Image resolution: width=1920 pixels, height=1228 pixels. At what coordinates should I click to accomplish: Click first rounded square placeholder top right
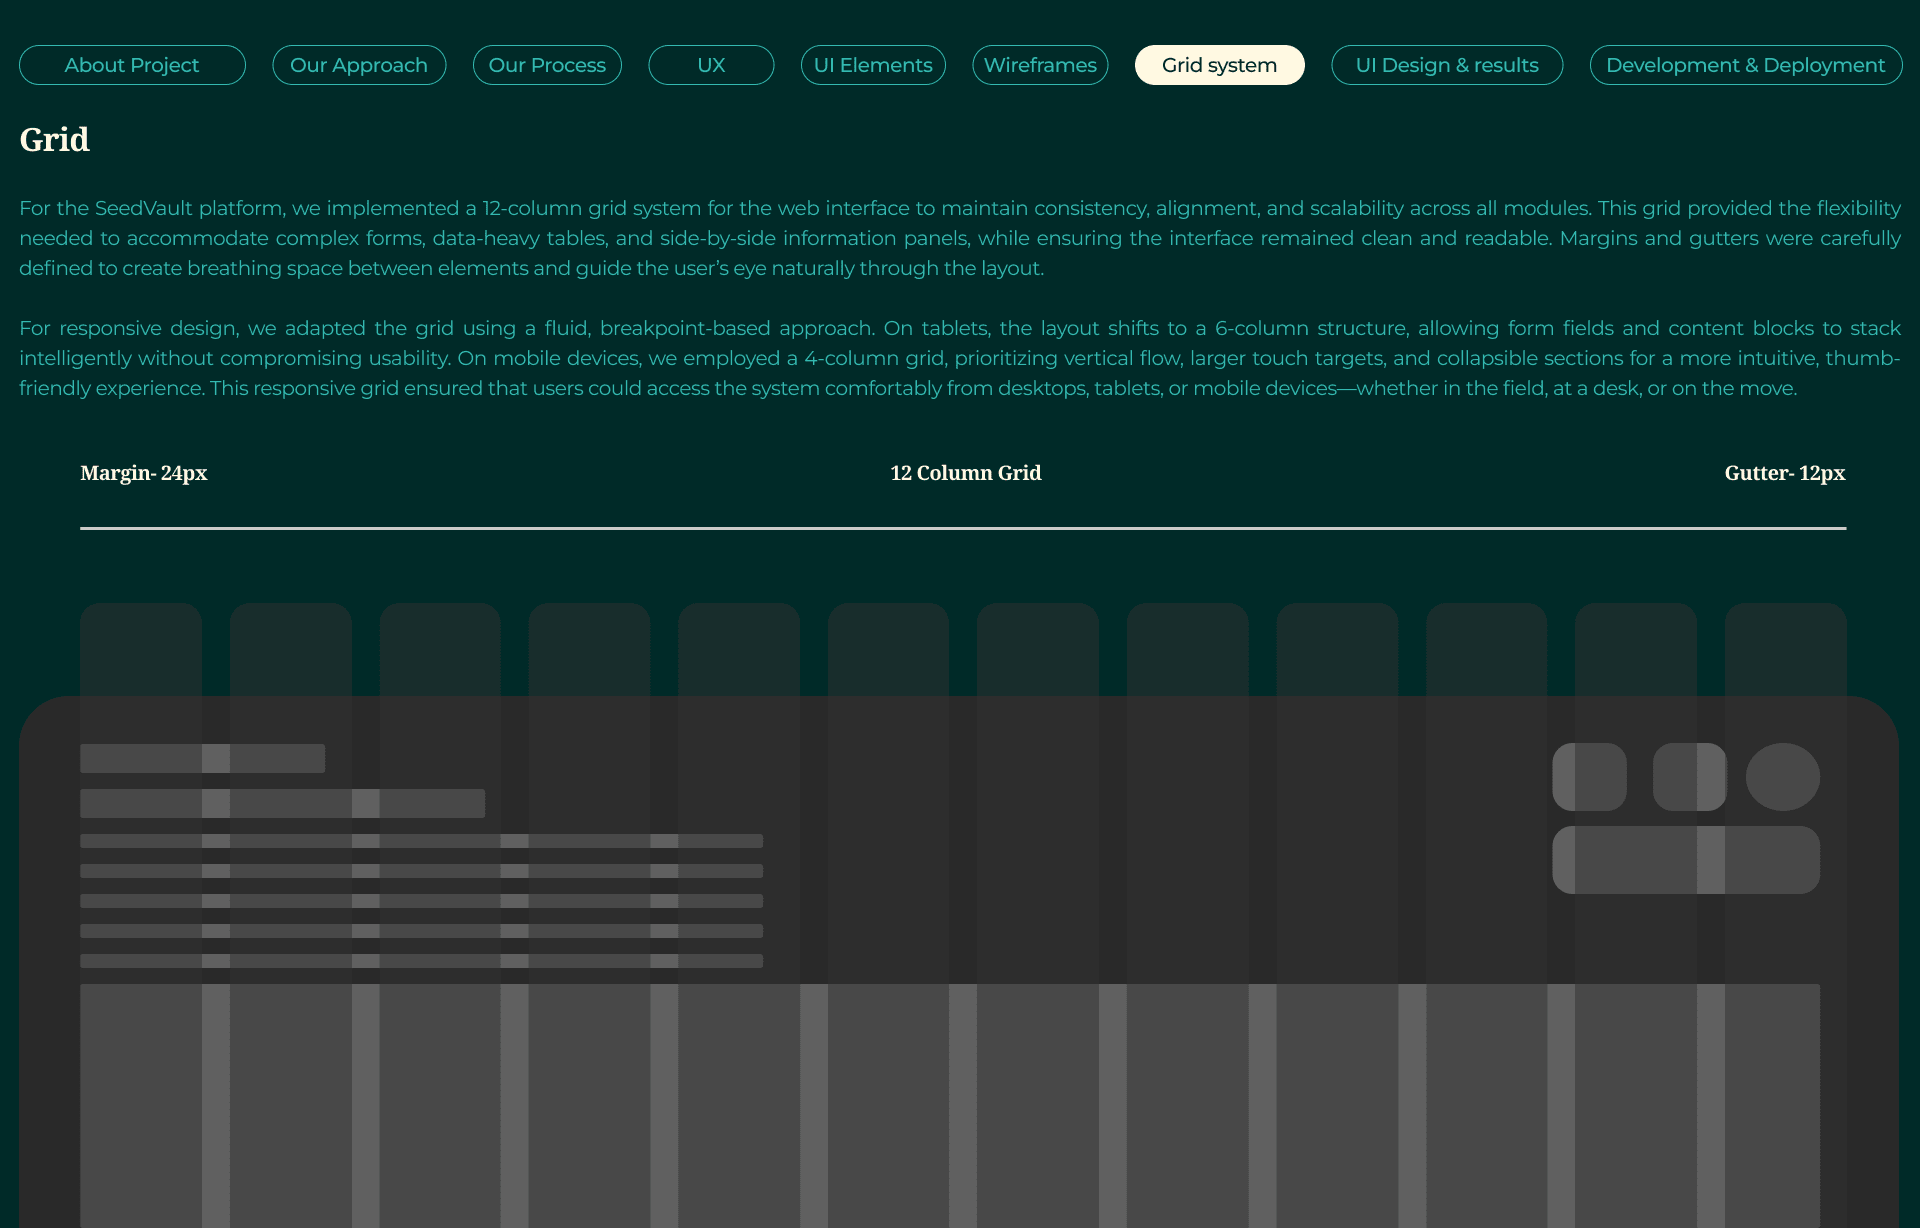pos(1589,777)
